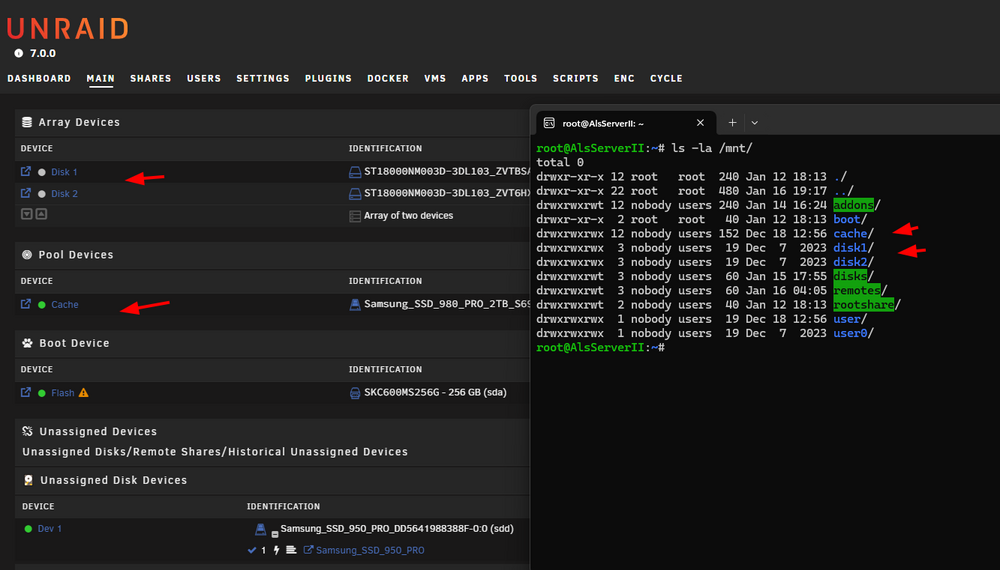The width and height of the screenshot is (1000, 570).
Task: Collapse the Samsung 950 PRO minus expander
Action: [275, 534]
